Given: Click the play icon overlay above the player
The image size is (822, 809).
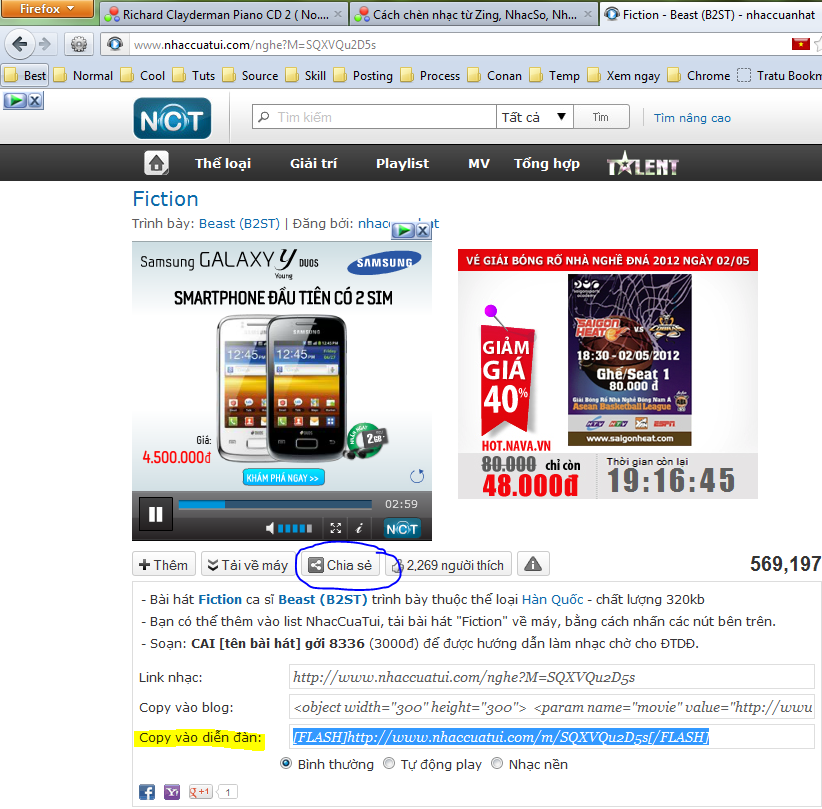Looking at the screenshot, I should [404, 230].
